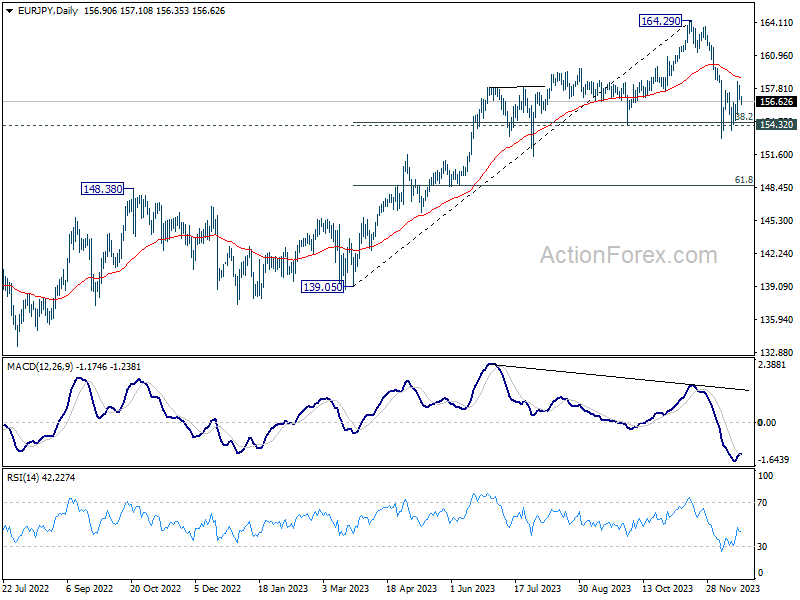Select the 38.2 Fibonacci level label
The image size is (800, 600).
coord(744,117)
